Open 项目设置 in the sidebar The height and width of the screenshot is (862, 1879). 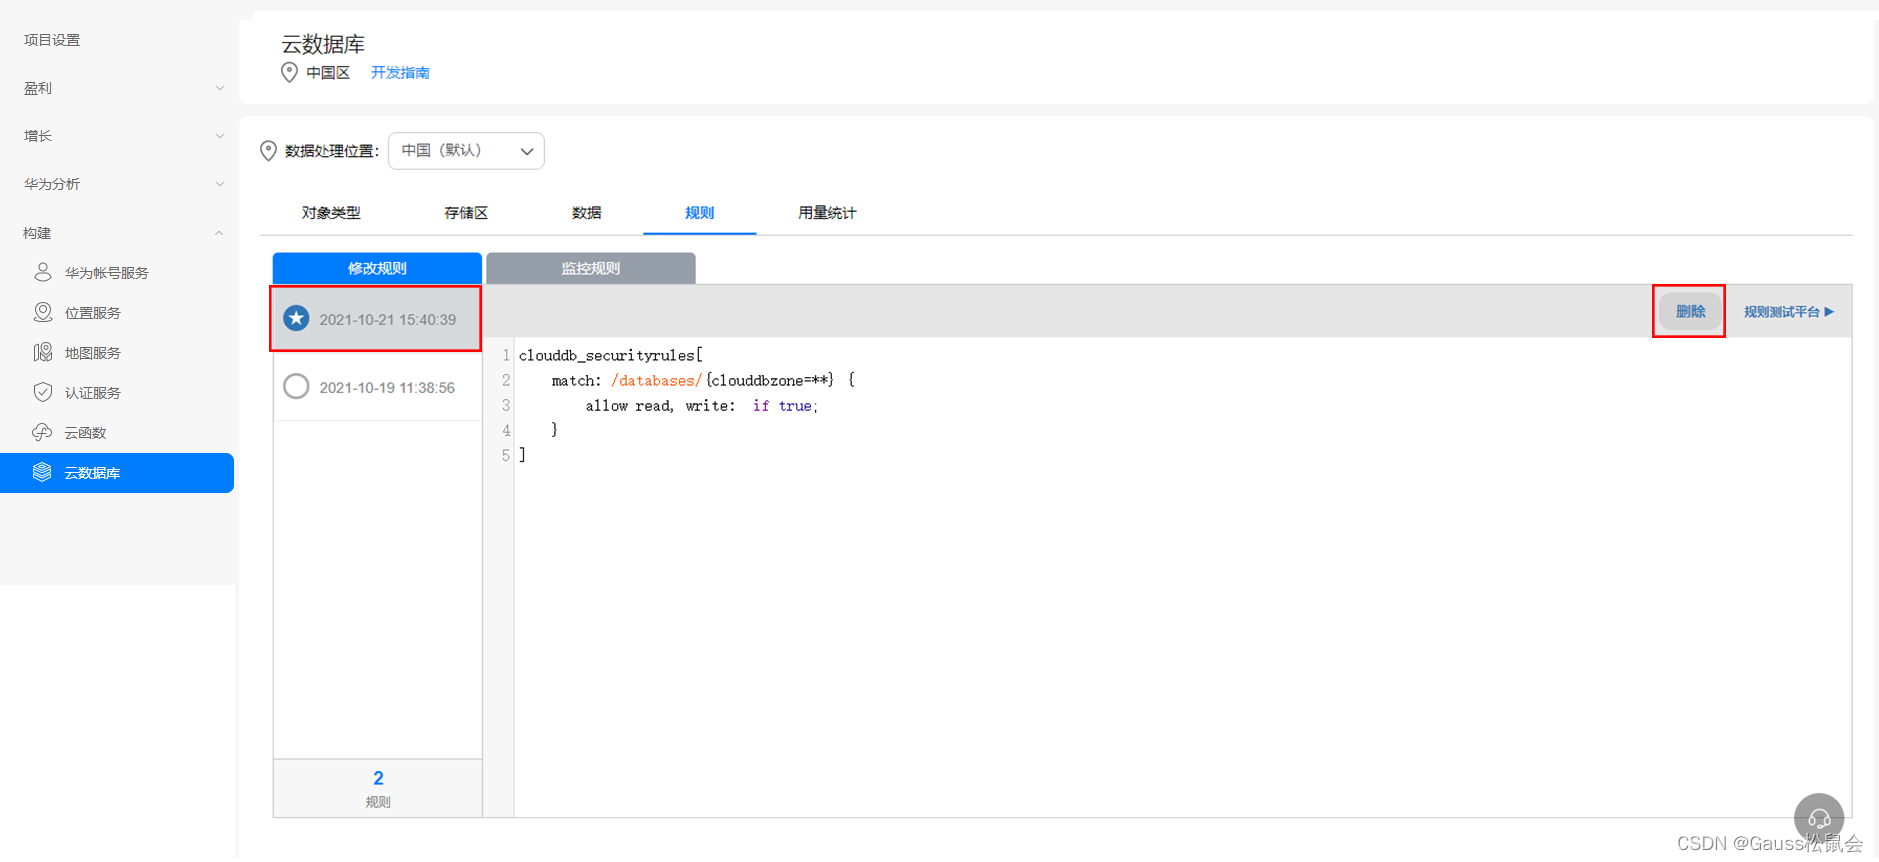click(x=52, y=40)
